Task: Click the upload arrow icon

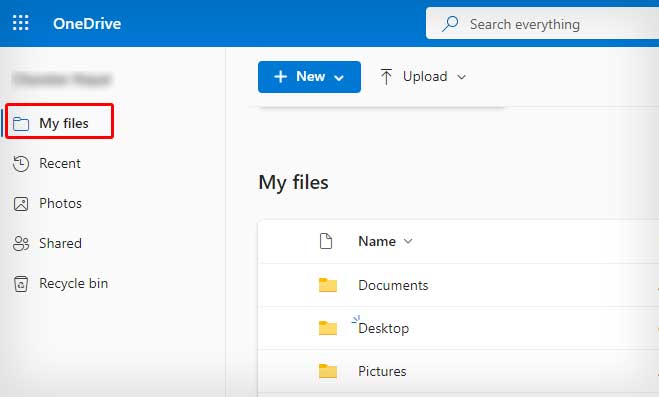Action: tap(386, 77)
